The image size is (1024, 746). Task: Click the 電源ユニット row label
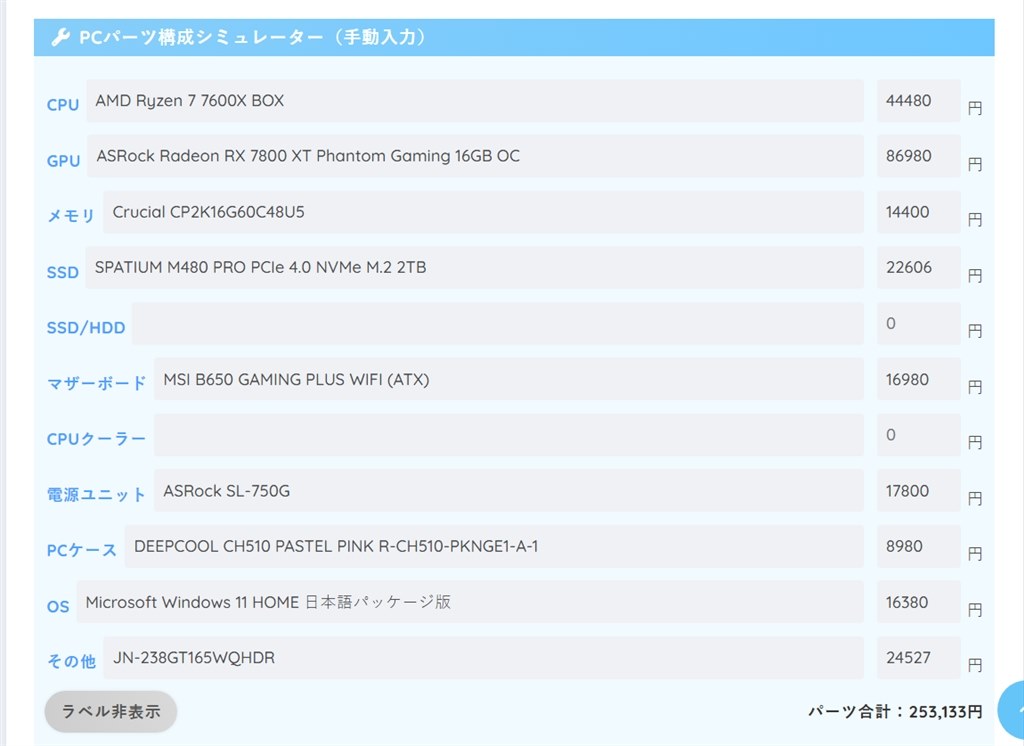(x=96, y=495)
